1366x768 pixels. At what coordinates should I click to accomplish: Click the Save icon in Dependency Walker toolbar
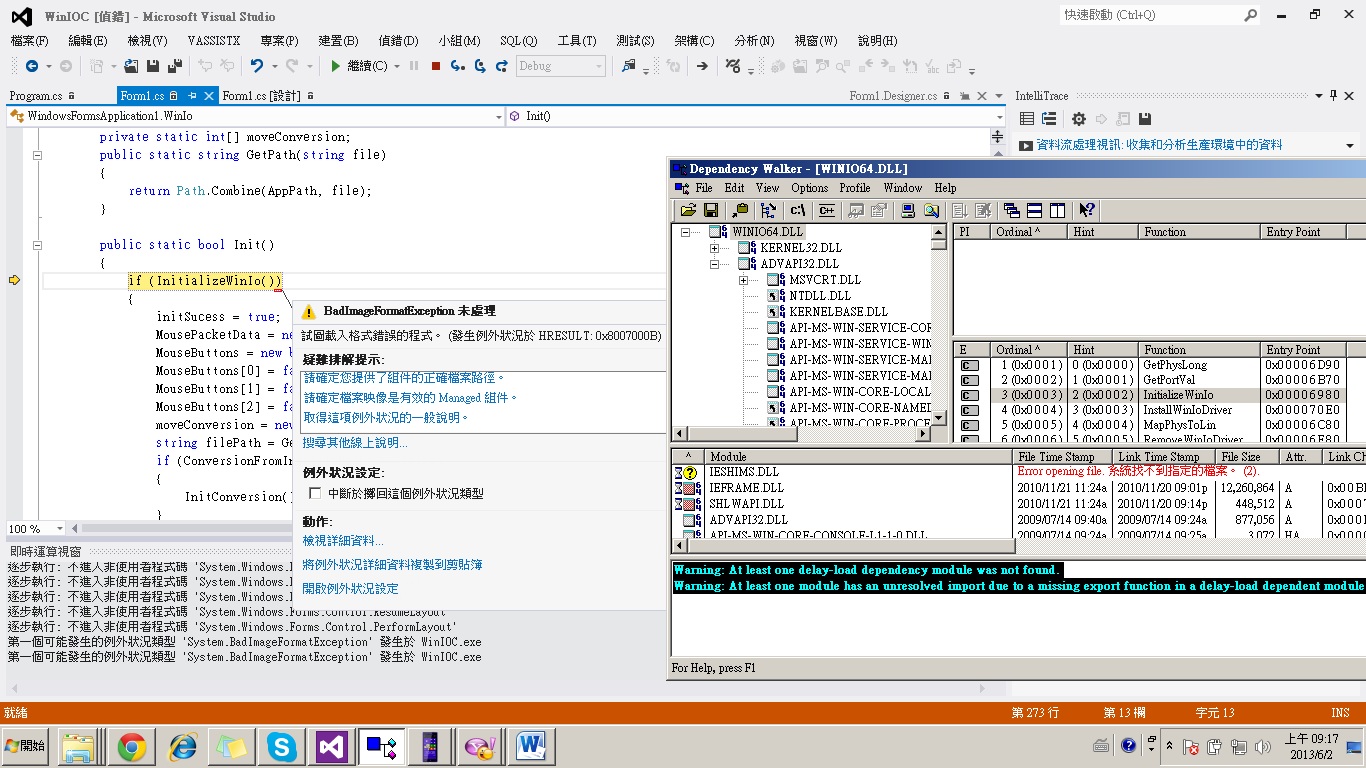click(x=711, y=210)
